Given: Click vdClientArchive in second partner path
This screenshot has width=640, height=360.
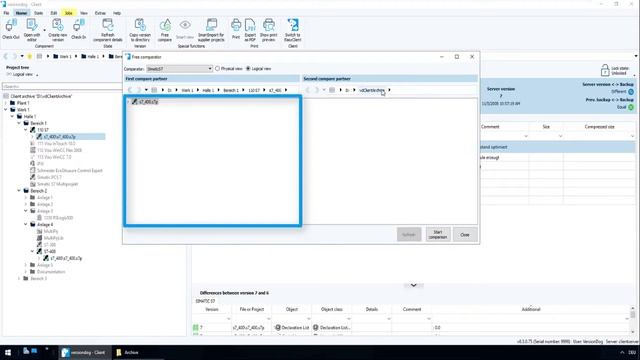Looking at the screenshot, I should (x=371, y=90).
